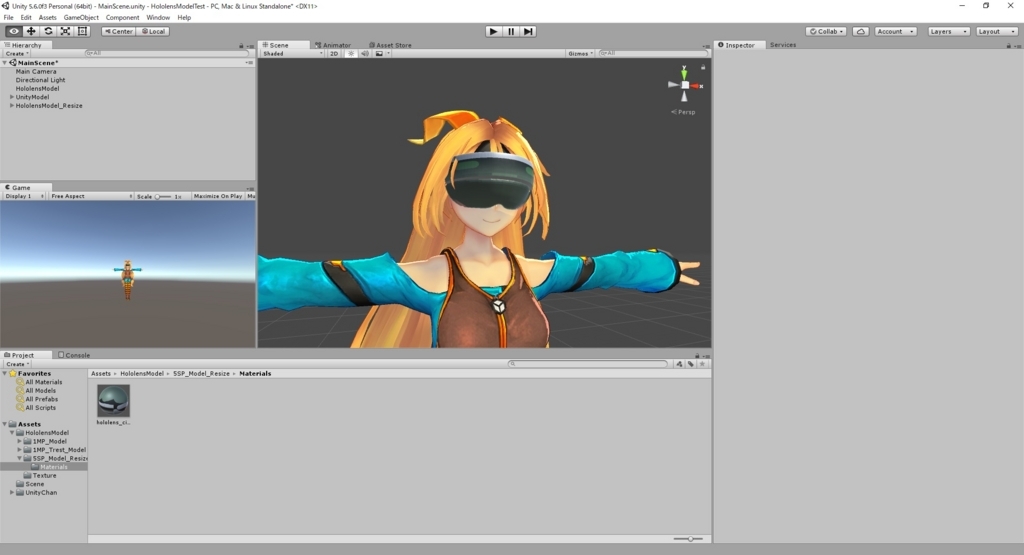
Task: Click the Scene view search field
Action: coord(653,54)
